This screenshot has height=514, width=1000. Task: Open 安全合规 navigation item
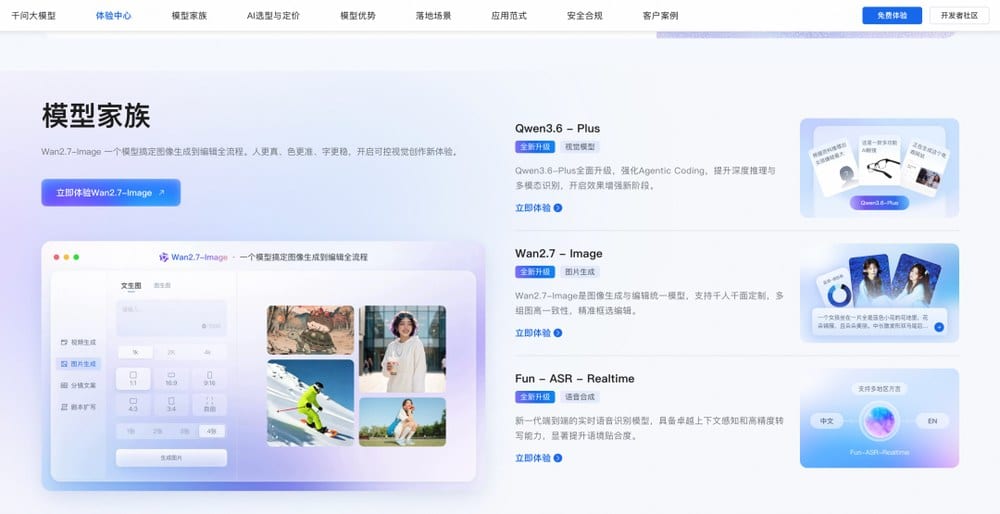pyautogui.click(x=584, y=15)
